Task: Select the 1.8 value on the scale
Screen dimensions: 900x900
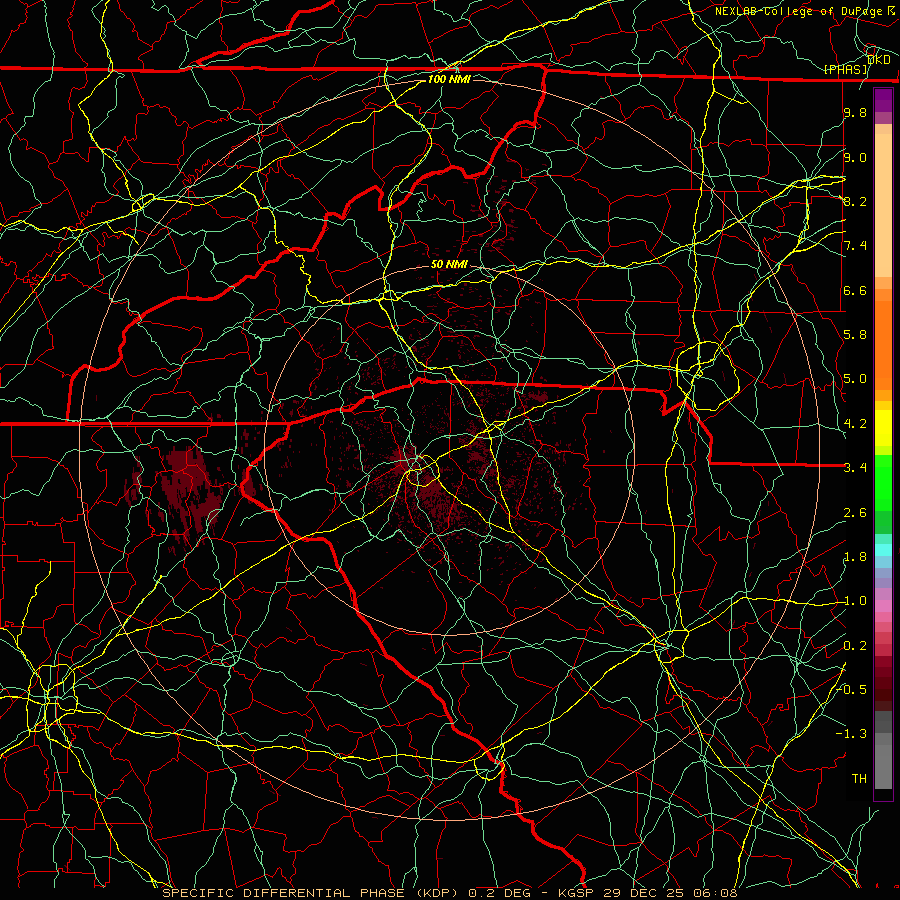Action: pyautogui.click(x=855, y=557)
